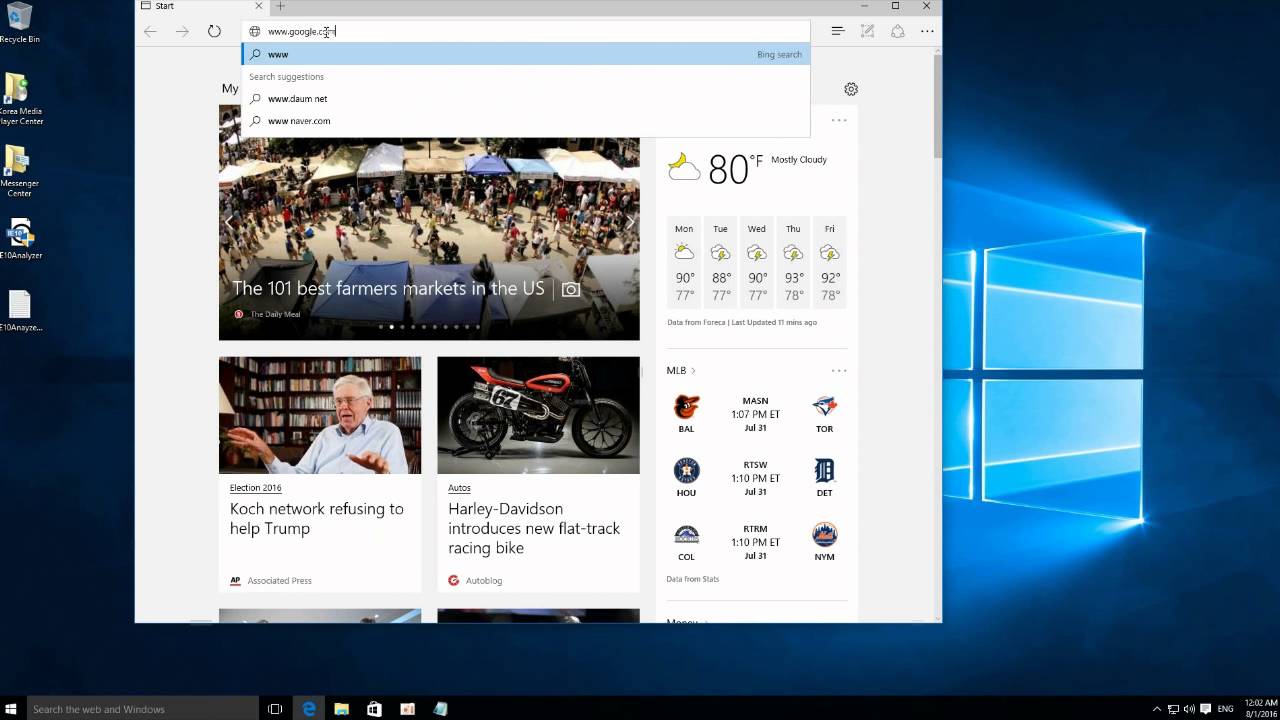1280x720 pixels.
Task: Click the Share icon in Edge toolbar
Action: click(x=898, y=31)
